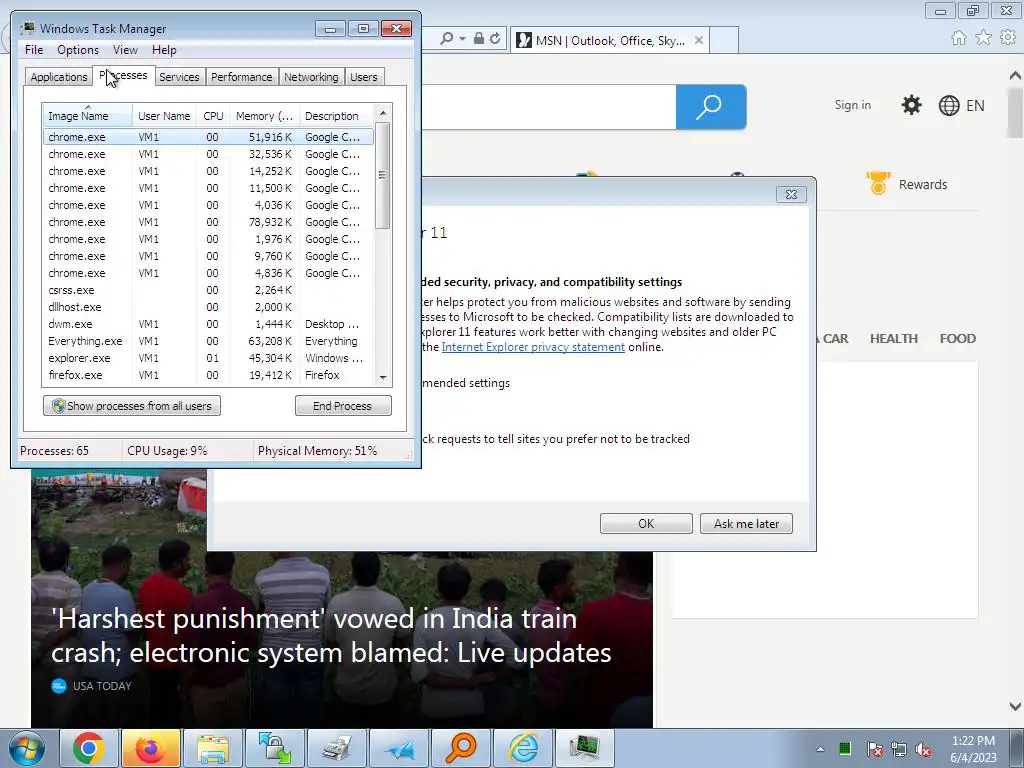The height and width of the screenshot is (768, 1024).
Task: Click process list scroll down arrow
Action: tap(383, 377)
